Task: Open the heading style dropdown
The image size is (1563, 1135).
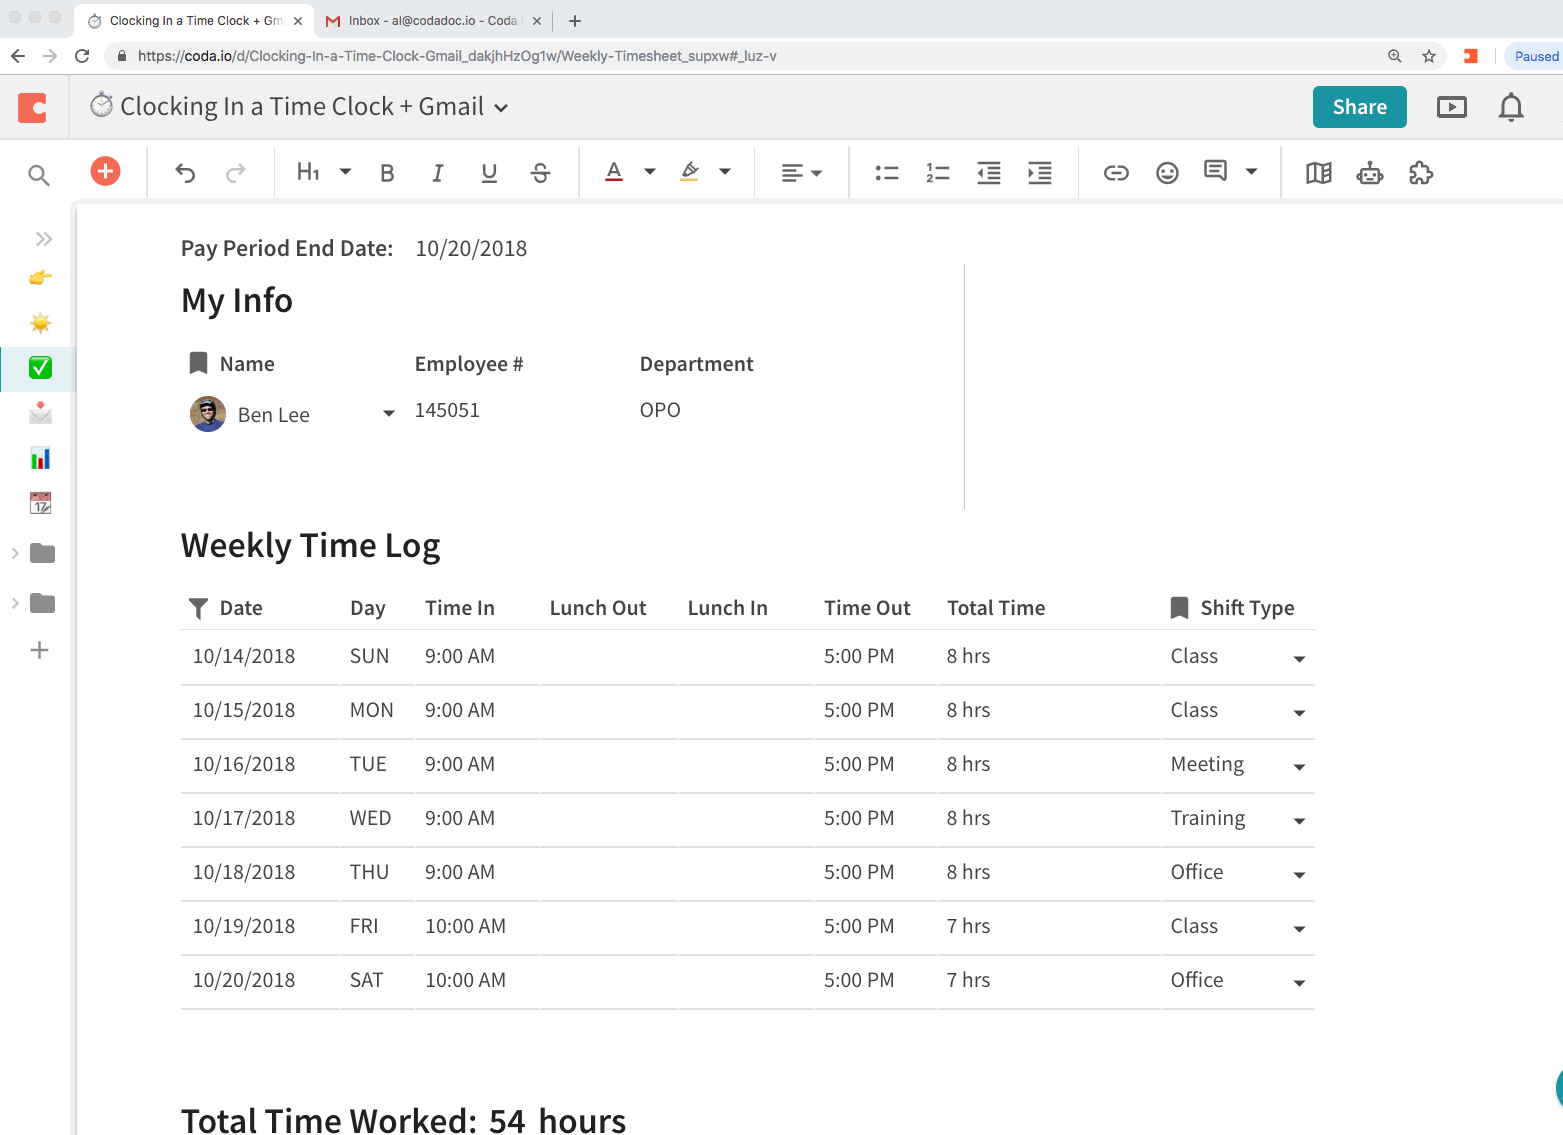Action: pos(345,172)
